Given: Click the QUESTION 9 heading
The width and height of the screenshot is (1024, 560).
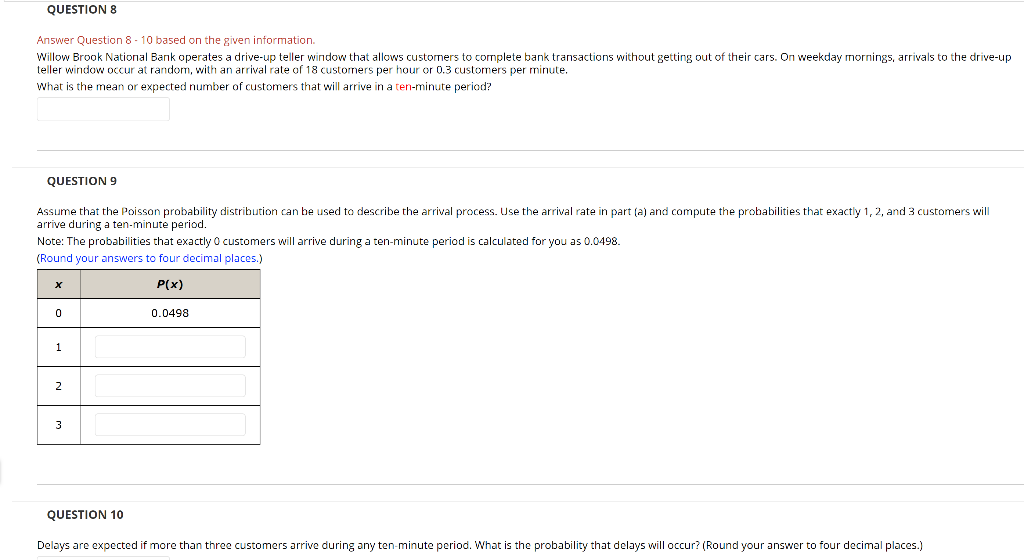Looking at the screenshot, I should click(82, 181).
